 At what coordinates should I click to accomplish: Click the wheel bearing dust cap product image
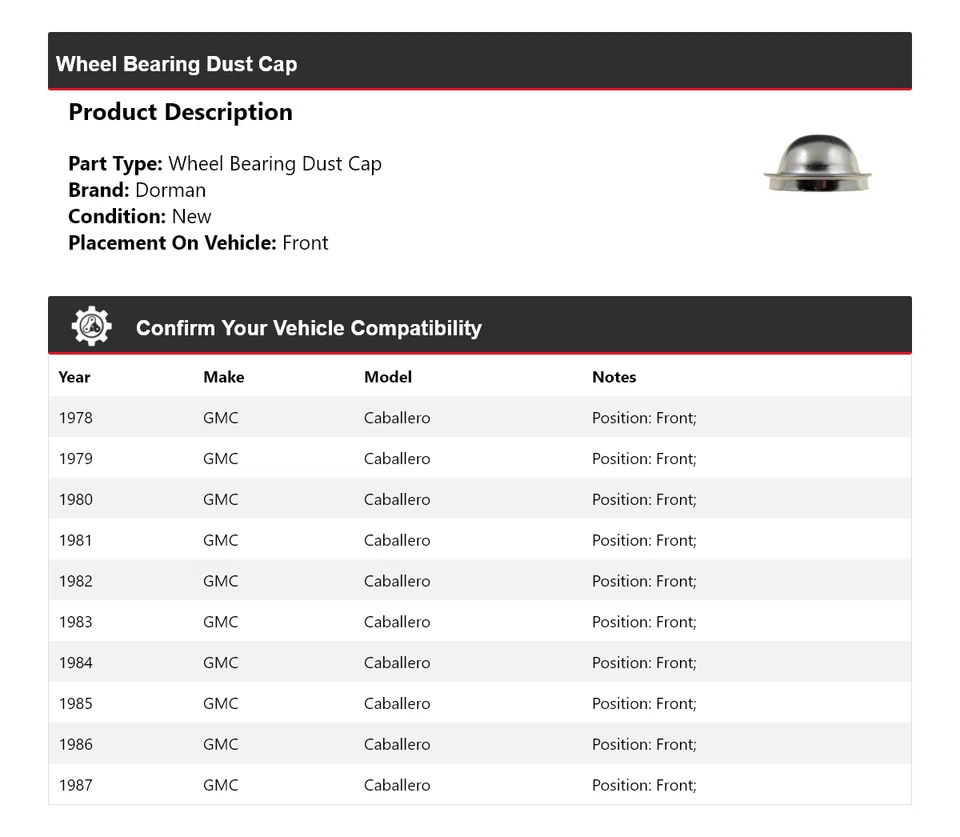point(817,166)
